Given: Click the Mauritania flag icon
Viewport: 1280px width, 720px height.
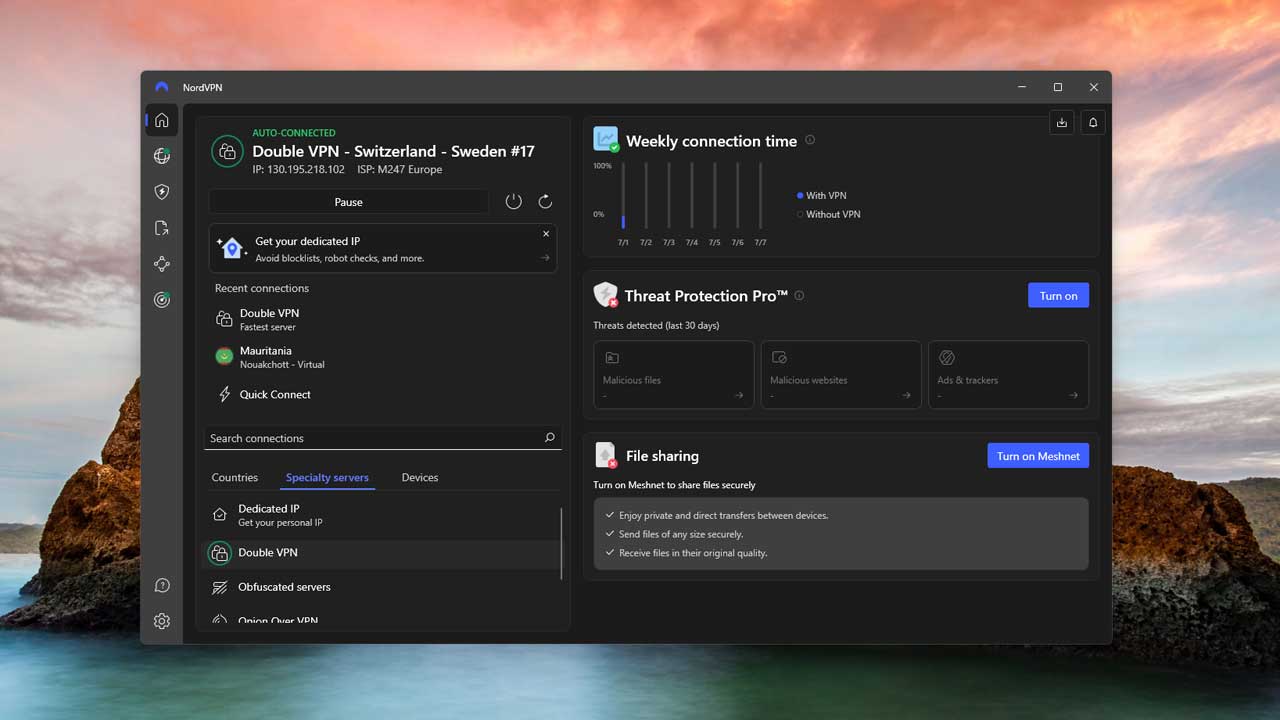Looking at the screenshot, I should [x=224, y=356].
